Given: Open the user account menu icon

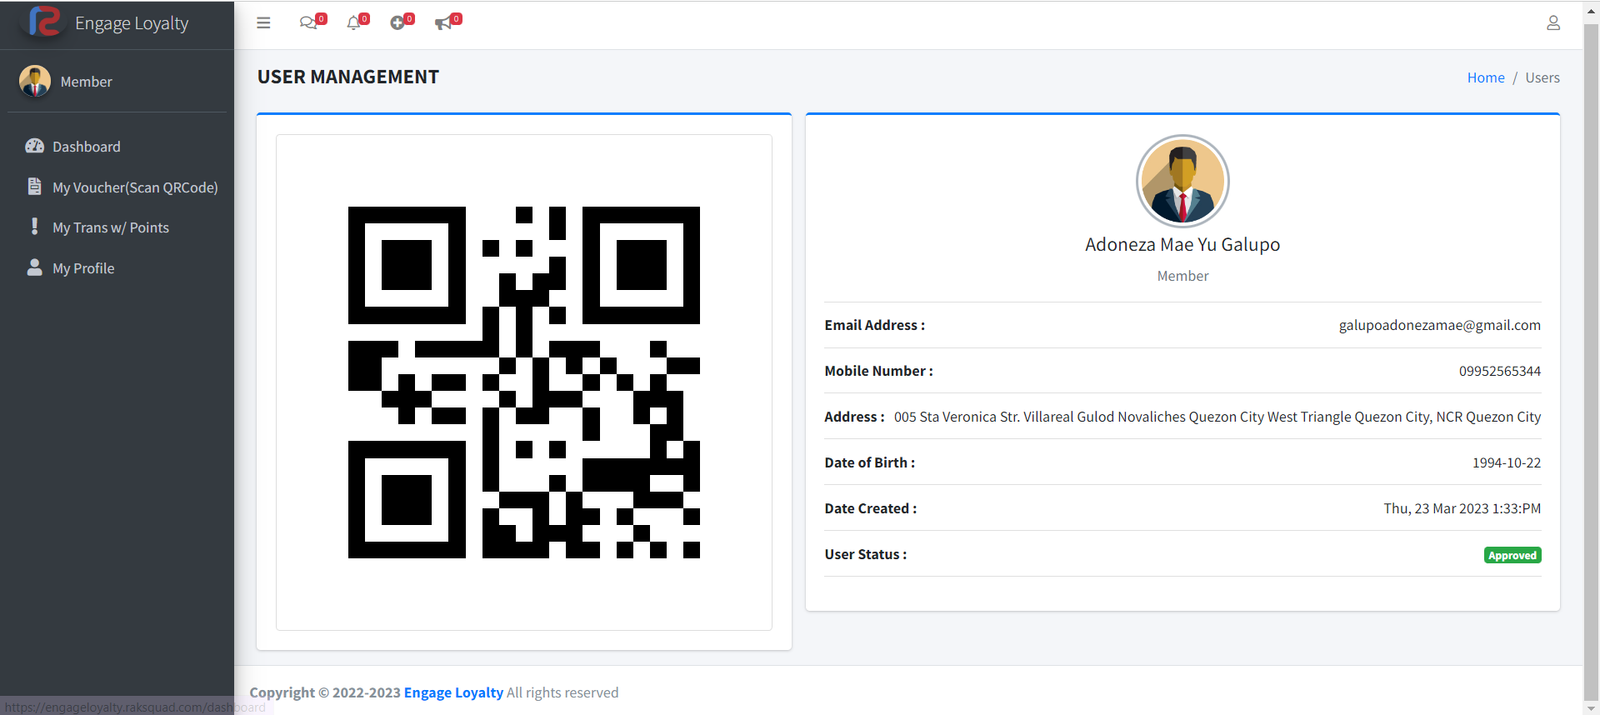Looking at the screenshot, I should [x=1553, y=23].
